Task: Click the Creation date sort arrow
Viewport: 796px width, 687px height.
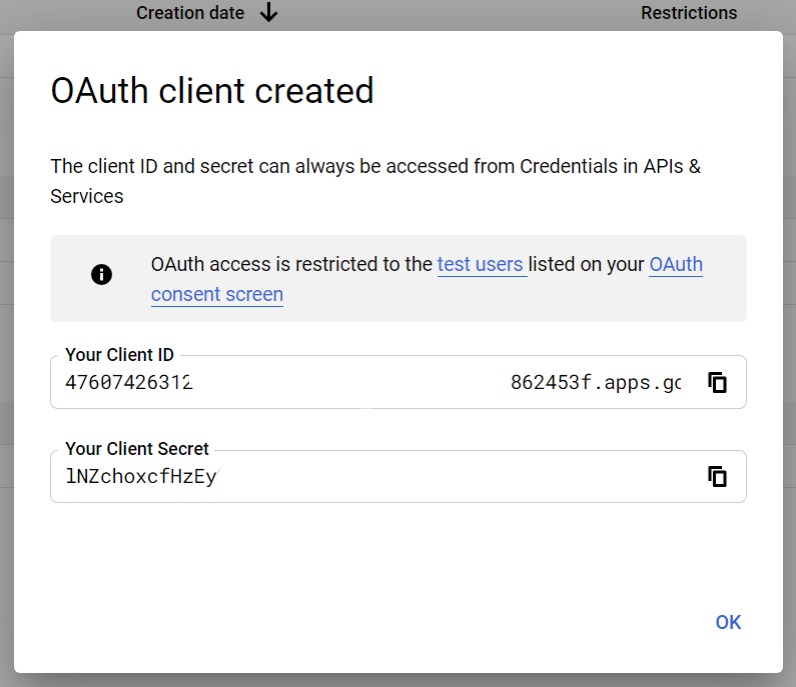Action: [269, 13]
